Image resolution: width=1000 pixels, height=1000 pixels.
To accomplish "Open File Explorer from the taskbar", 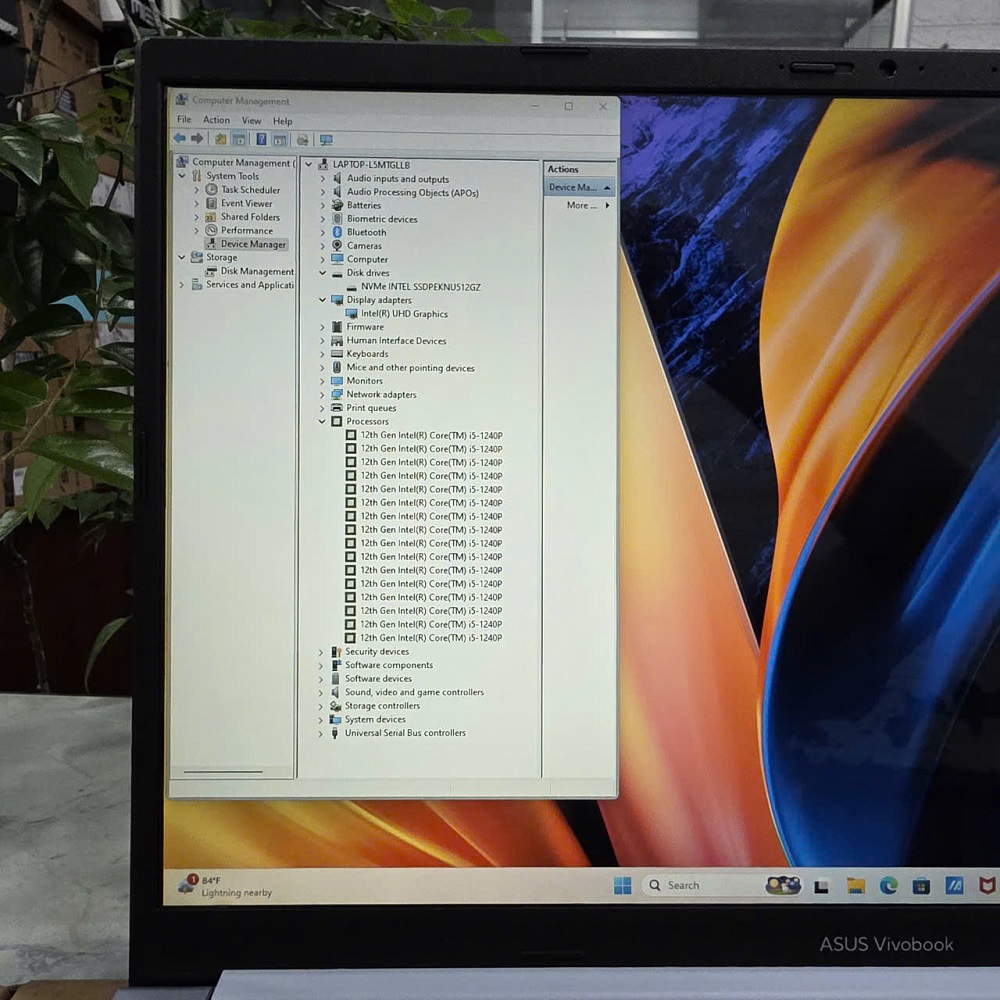I will (855, 885).
